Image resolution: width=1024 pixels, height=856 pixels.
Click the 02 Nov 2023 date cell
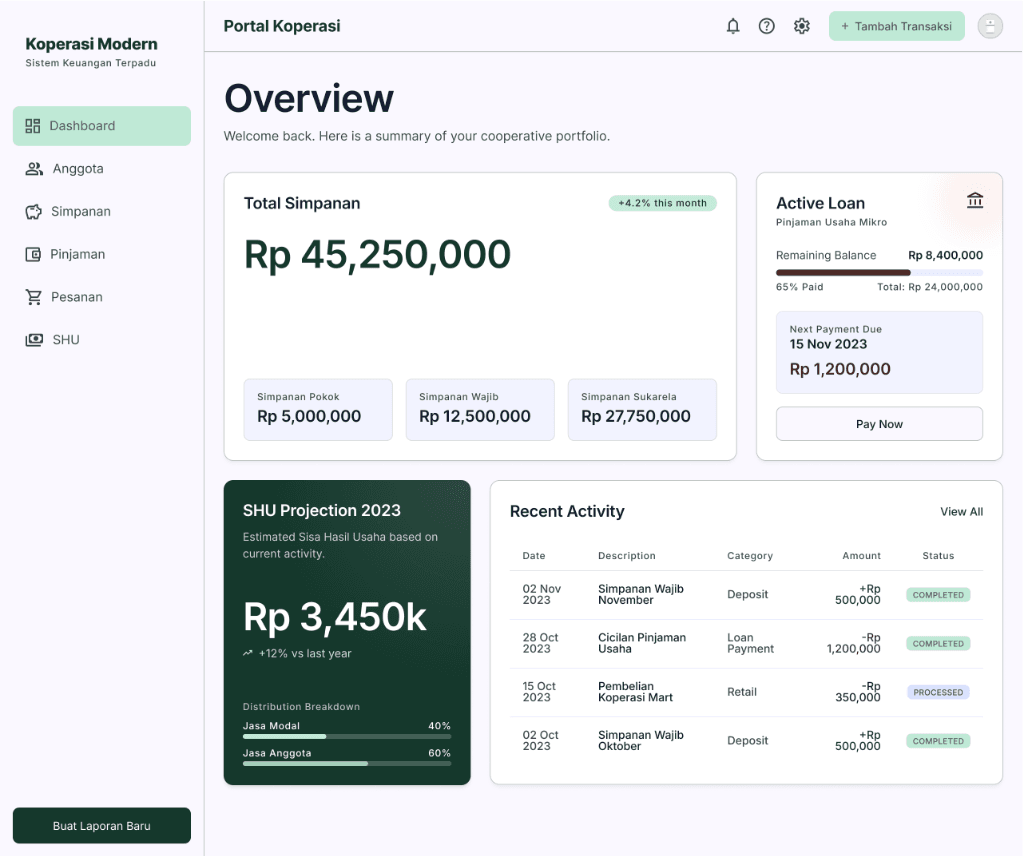coord(541,594)
